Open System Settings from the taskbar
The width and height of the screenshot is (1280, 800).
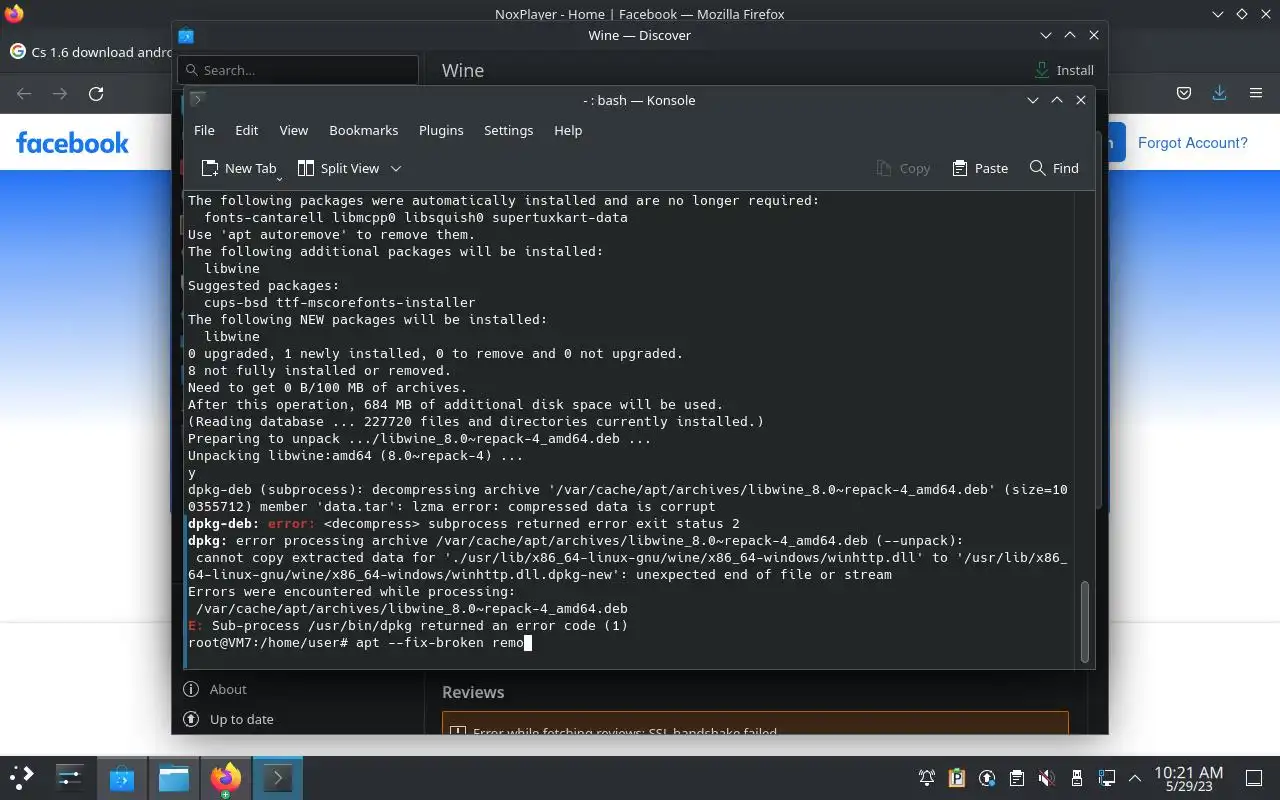[x=70, y=777]
